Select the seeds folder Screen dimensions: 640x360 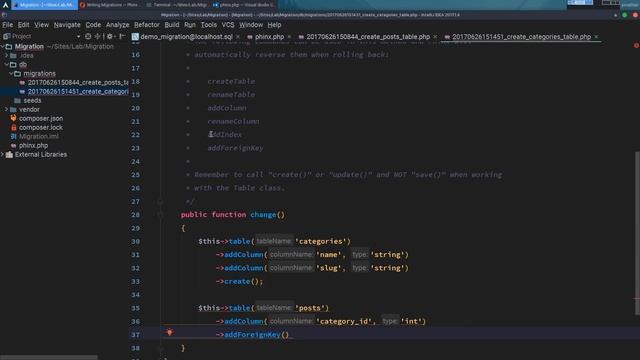point(32,100)
